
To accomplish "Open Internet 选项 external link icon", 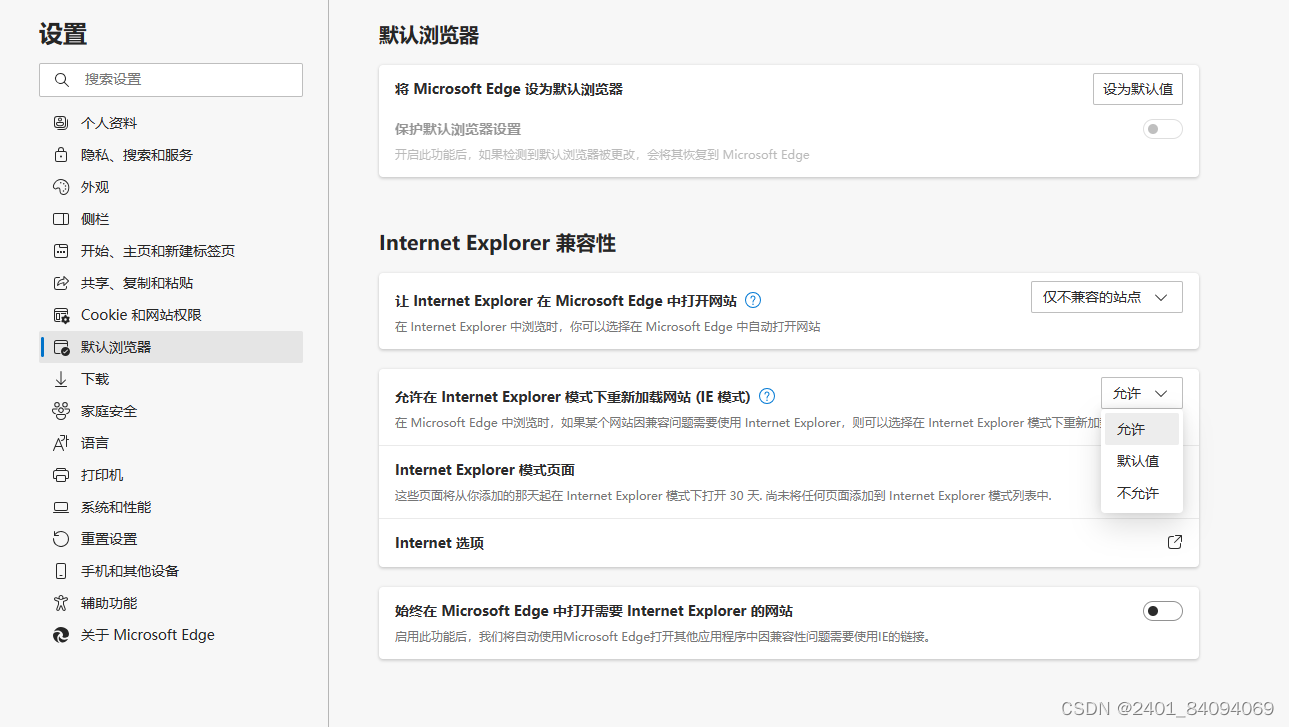I will pyautogui.click(x=1175, y=542).
